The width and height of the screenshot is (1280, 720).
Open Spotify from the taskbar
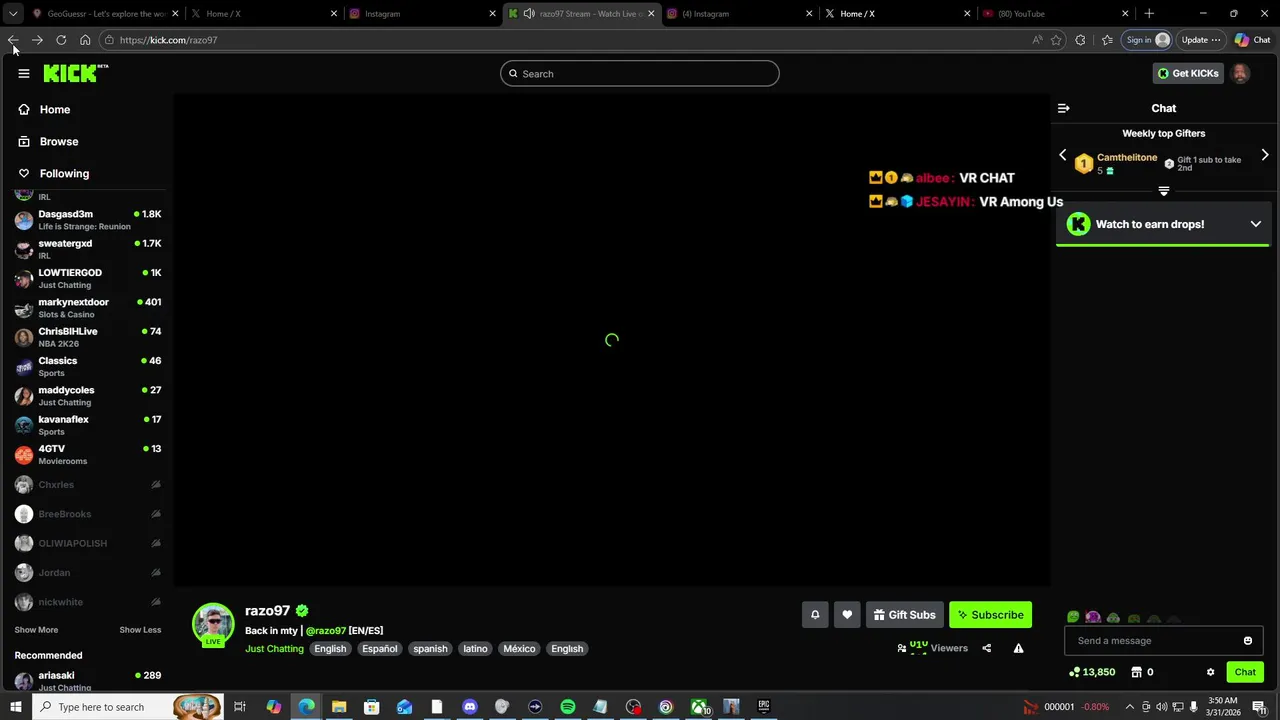click(x=568, y=707)
